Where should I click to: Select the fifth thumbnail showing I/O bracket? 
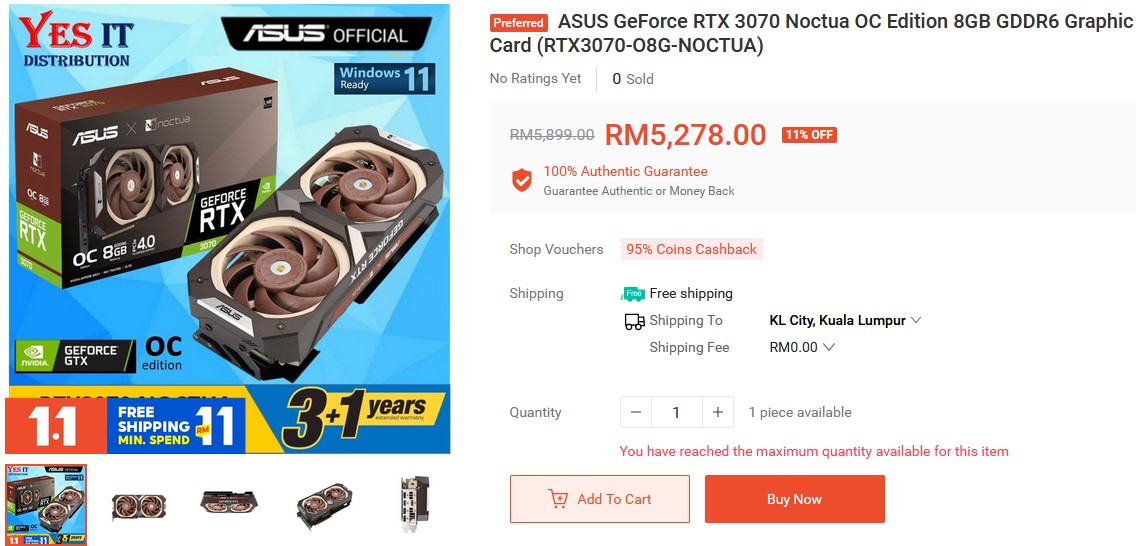coord(414,505)
